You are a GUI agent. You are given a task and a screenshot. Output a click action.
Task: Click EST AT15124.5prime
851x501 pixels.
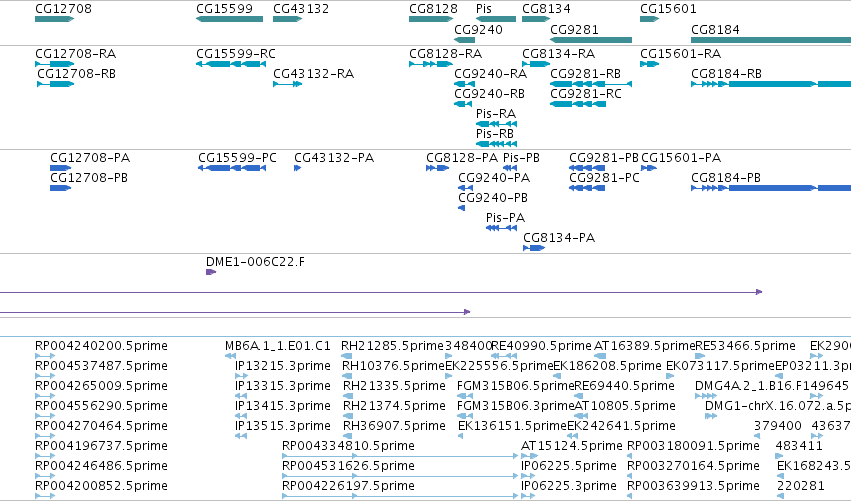tap(529, 457)
